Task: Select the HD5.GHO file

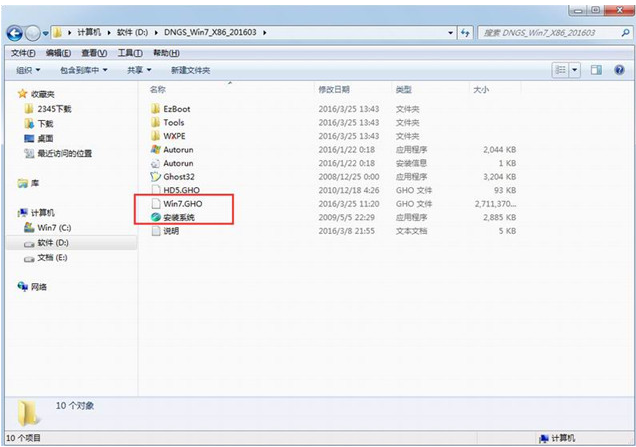Action: coord(180,190)
